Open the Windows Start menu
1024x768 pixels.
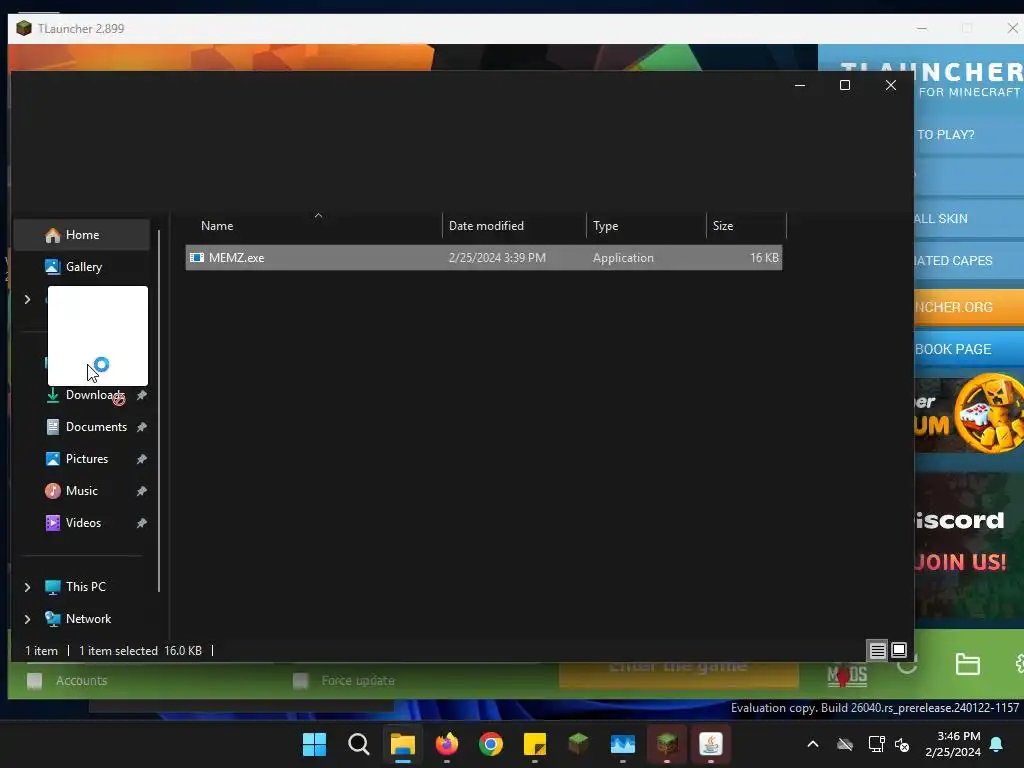[314, 744]
